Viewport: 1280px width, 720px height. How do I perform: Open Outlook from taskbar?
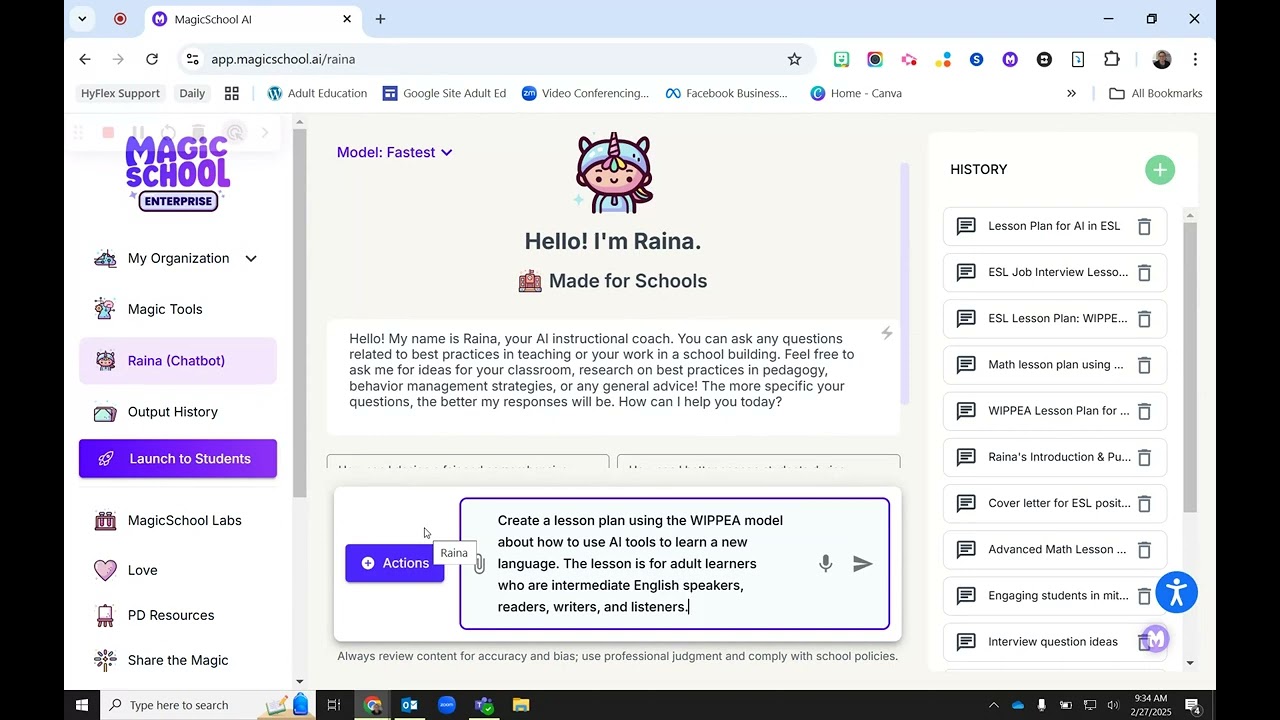[x=409, y=705]
